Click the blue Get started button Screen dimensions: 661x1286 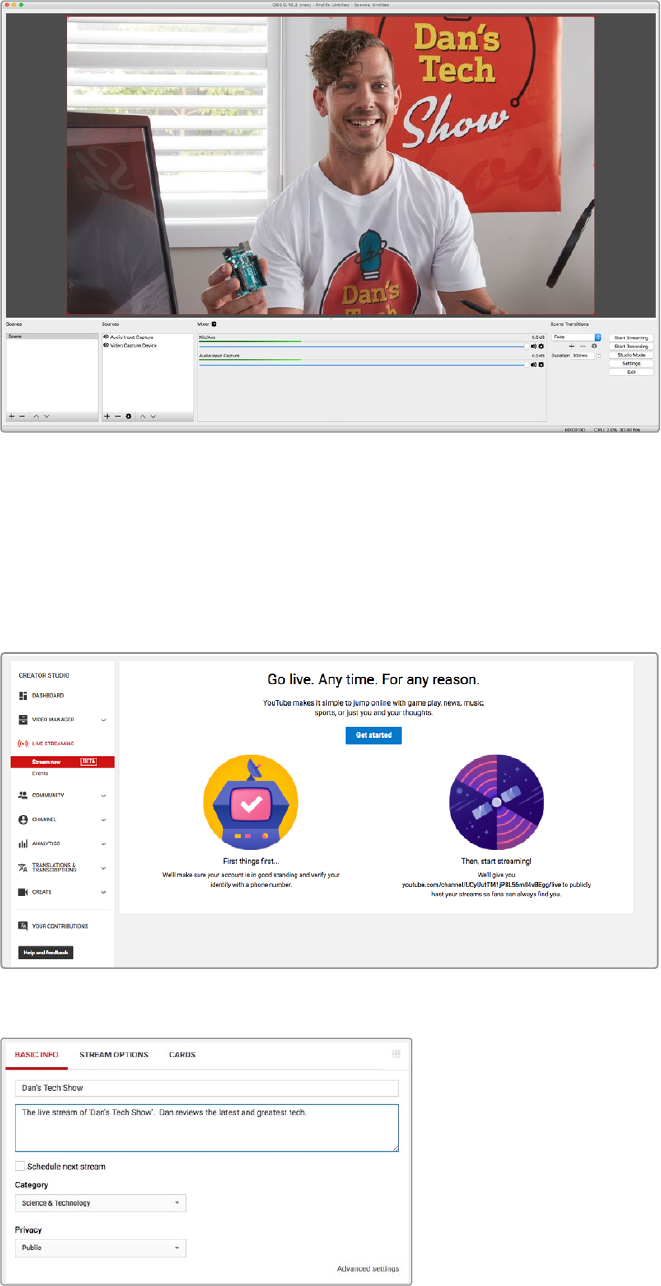(374, 735)
